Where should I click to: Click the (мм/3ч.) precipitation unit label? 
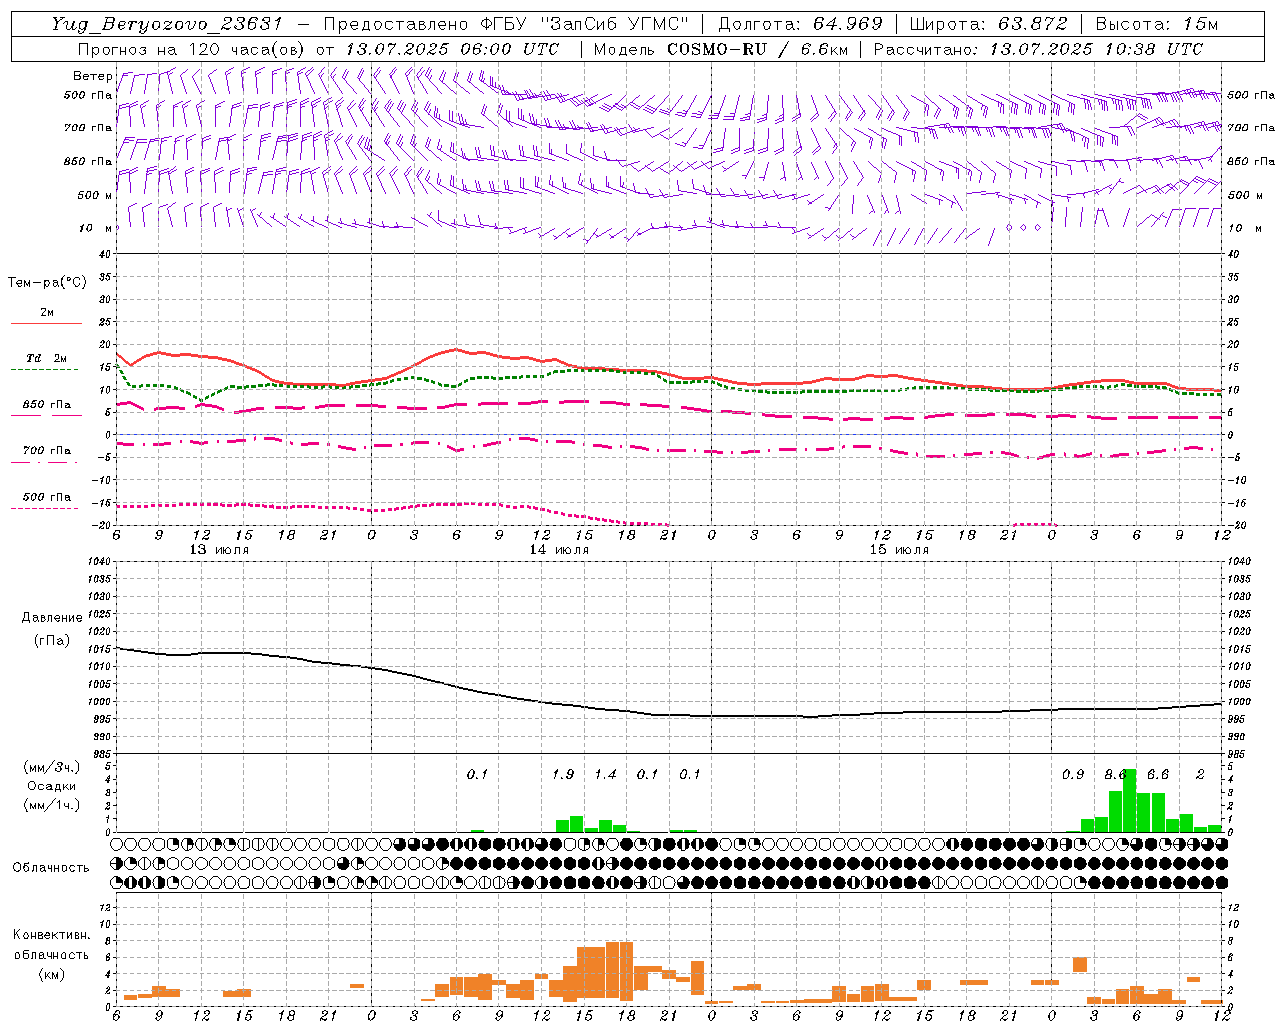click(x=51, y=767)
